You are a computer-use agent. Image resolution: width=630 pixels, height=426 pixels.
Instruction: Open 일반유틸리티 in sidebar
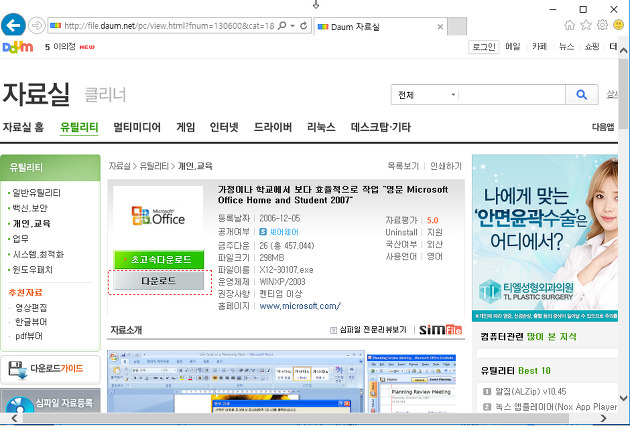37,193
